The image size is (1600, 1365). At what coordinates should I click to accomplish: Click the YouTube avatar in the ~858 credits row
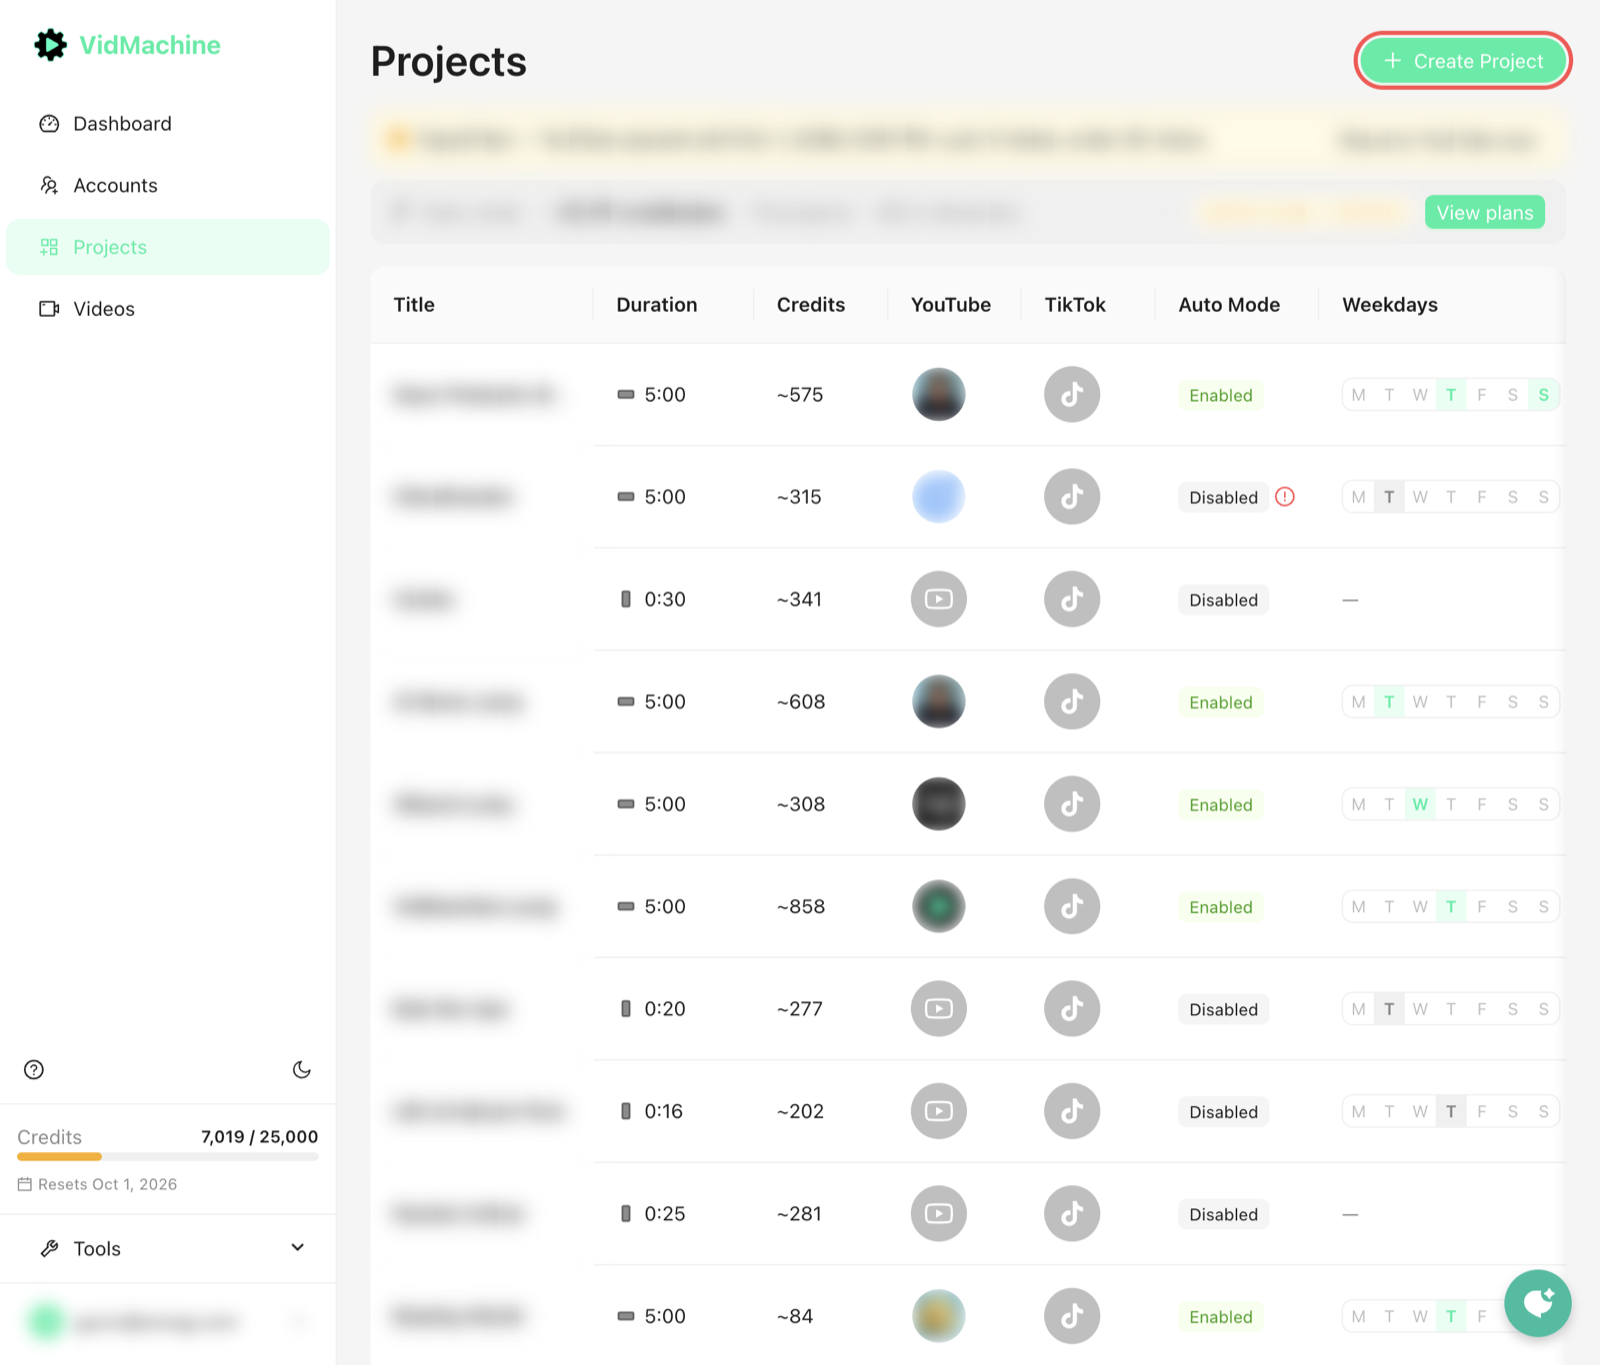click(939, 907)
